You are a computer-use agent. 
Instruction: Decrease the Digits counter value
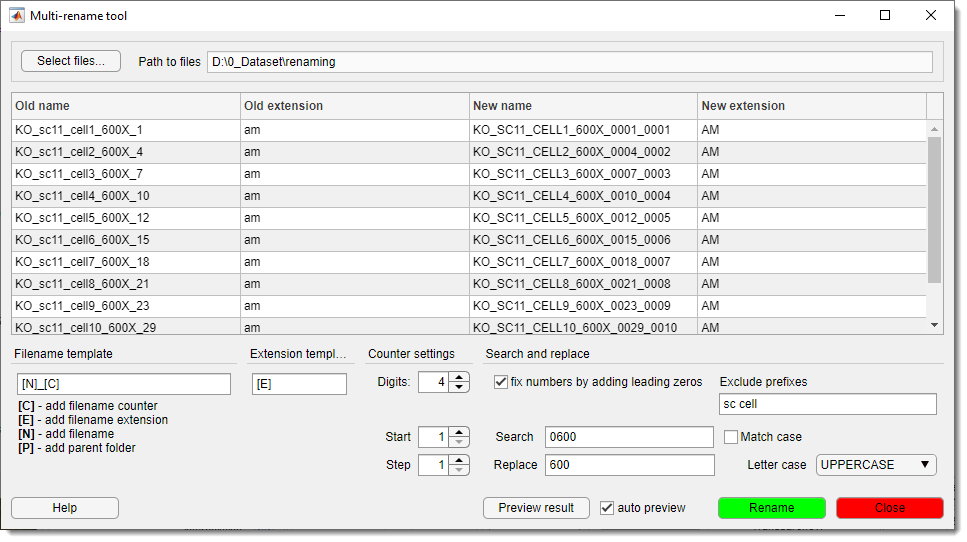pyautogui.click(x=459, y=387)
